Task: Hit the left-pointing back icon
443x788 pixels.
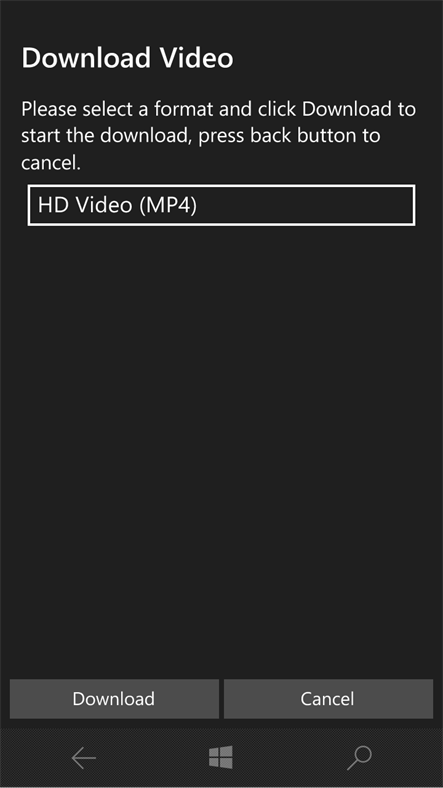Action: pyautogui.click(x=83, y=758)
